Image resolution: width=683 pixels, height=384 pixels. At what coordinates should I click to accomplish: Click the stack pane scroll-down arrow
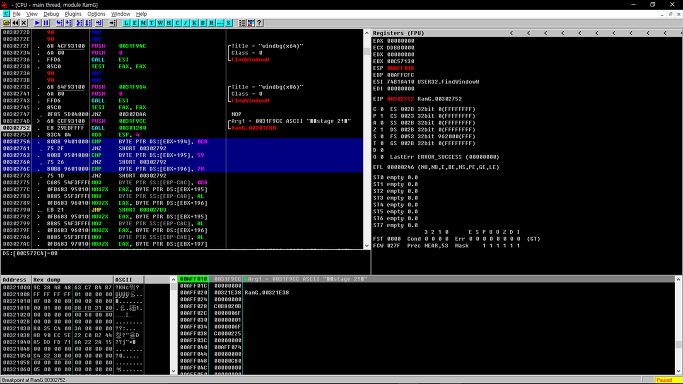point(679,371)
